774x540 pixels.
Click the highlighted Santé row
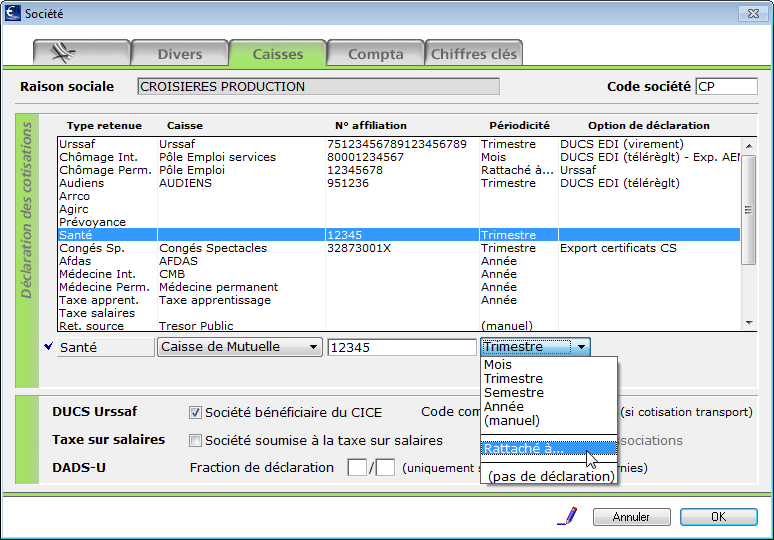(x=399, y=235)
